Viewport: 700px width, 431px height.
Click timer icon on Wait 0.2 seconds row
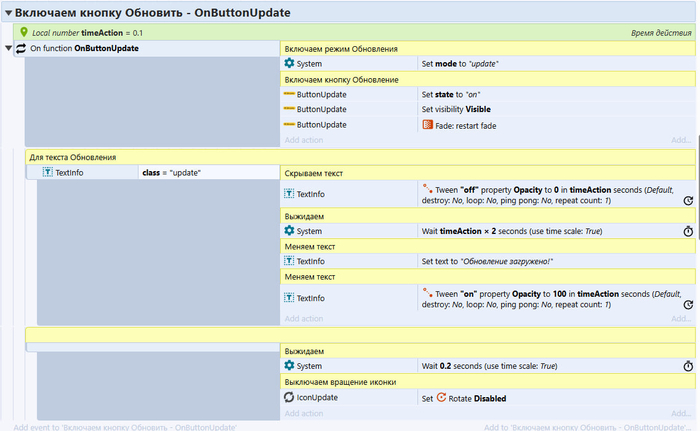coord(688,366)
